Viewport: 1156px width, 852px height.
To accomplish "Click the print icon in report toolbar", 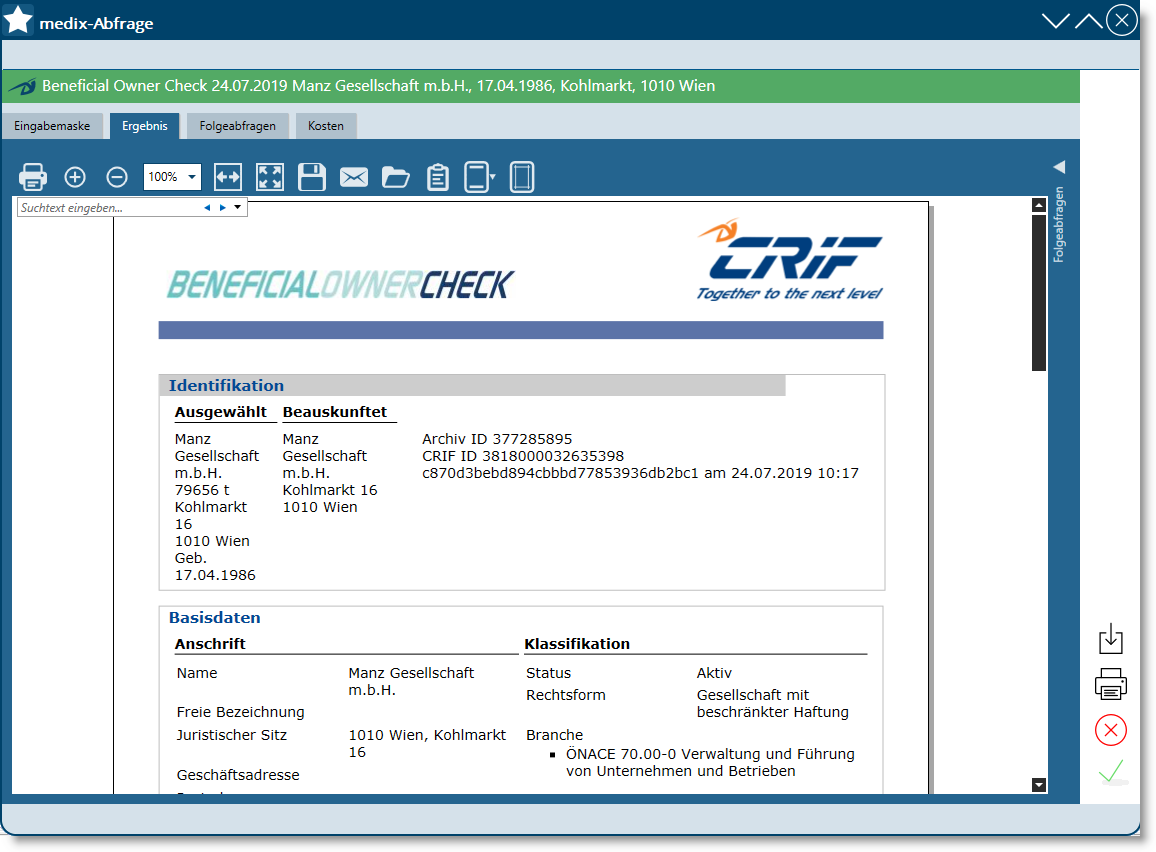I will coord(33,177).
